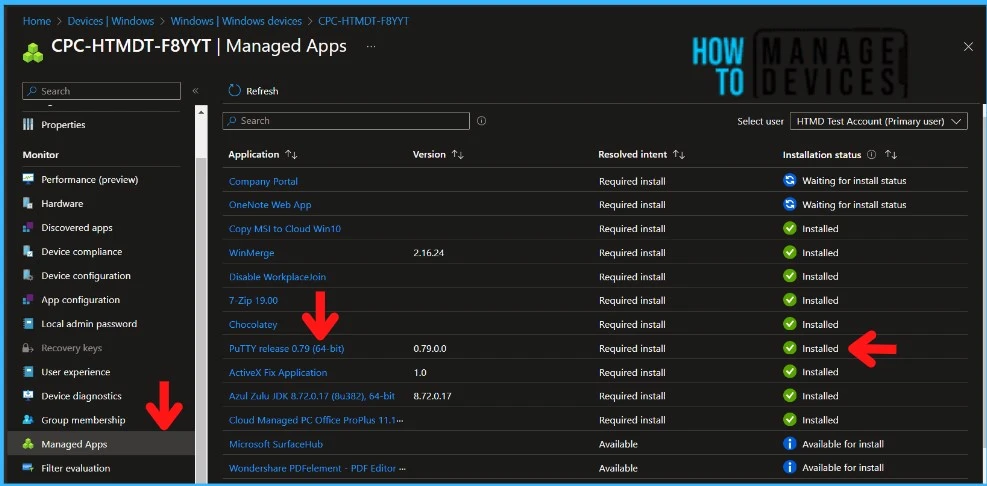Click the Recovery keys lock icon
The height and width of the screenshot is (486, 987).
pyautogui.click(x=28, y=348)
